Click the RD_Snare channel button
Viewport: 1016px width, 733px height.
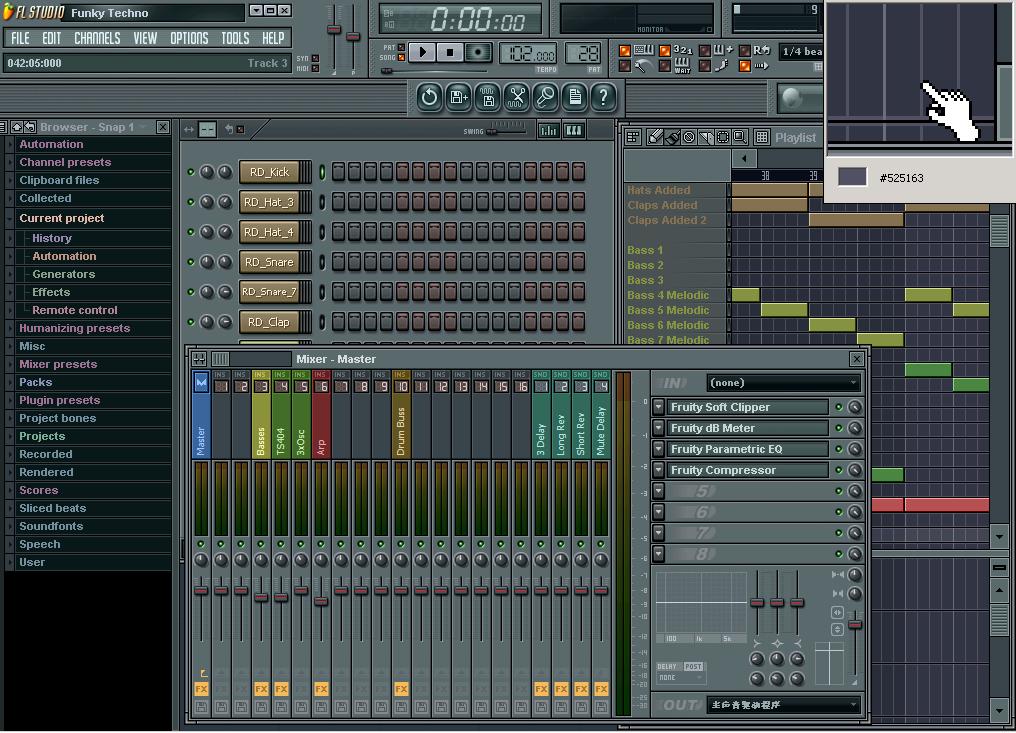click(x=270, y=262)
